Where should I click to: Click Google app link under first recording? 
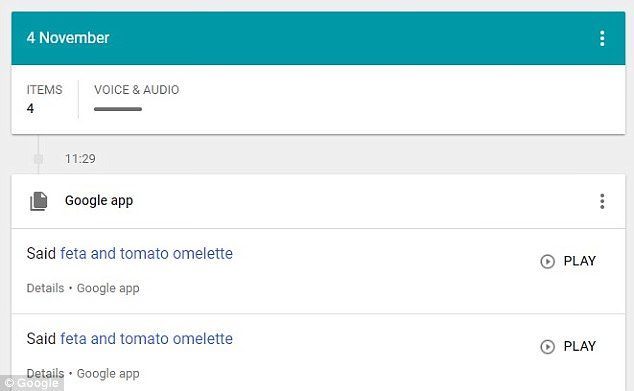108,288
